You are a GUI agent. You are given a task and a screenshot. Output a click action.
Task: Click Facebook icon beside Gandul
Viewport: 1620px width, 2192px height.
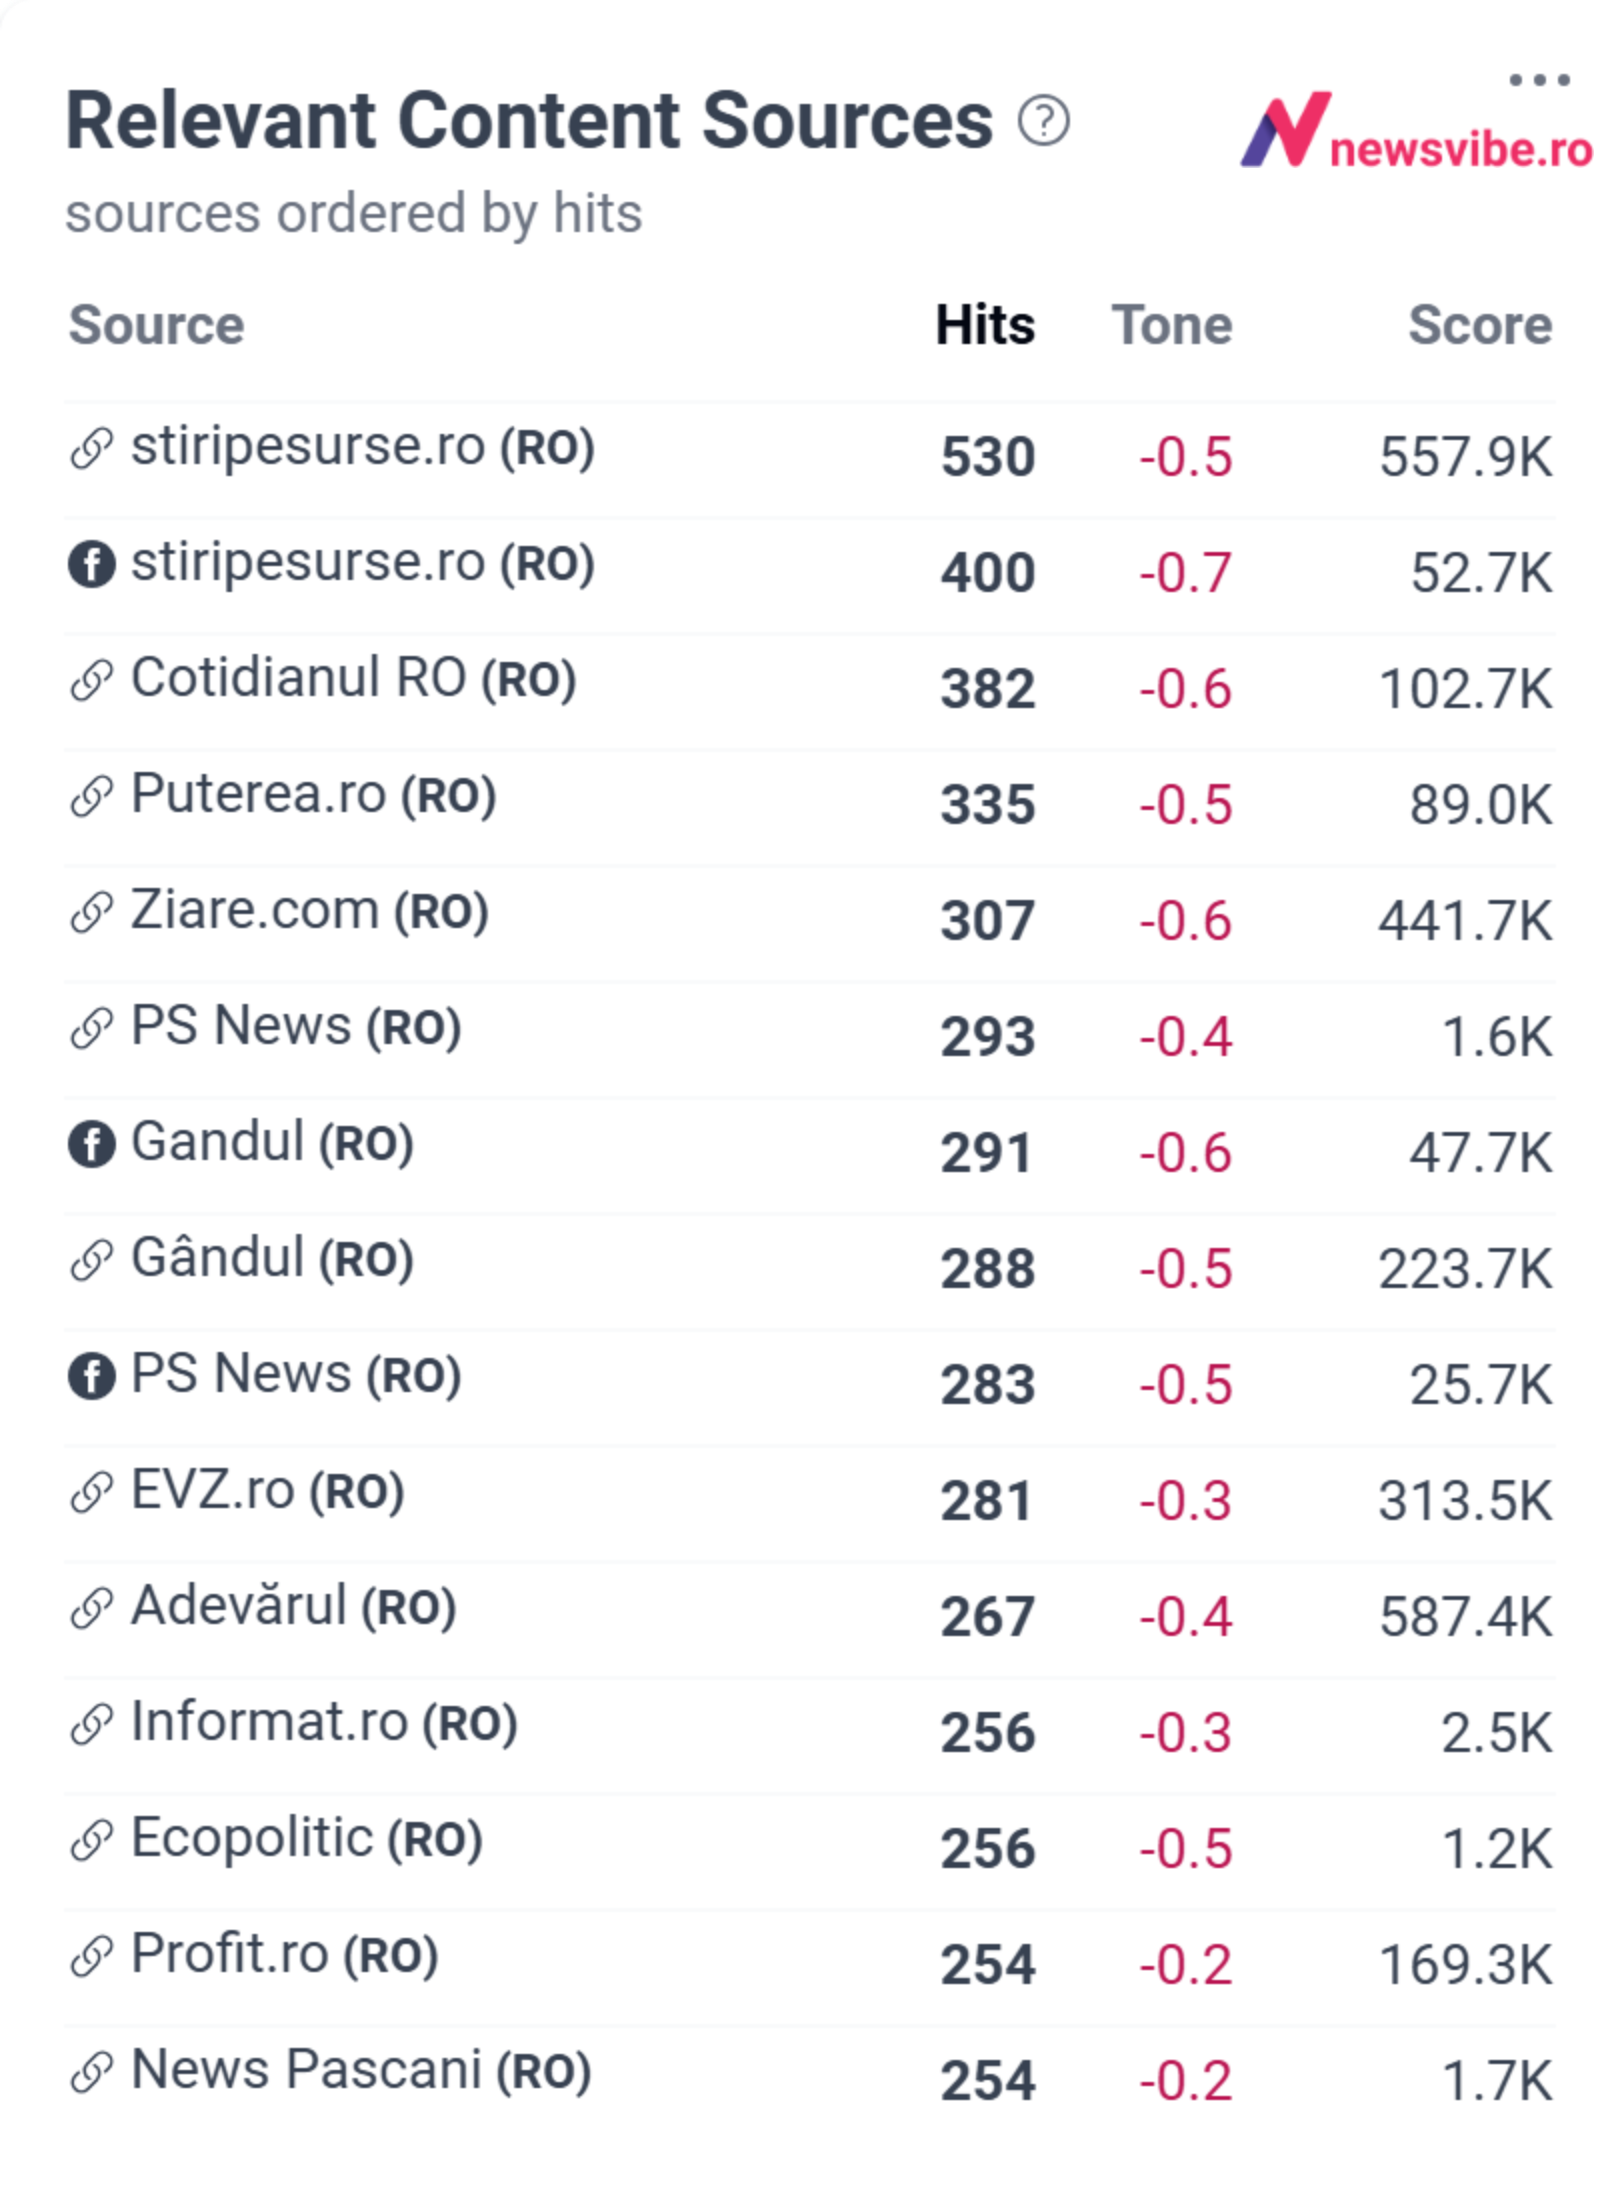92,1144
